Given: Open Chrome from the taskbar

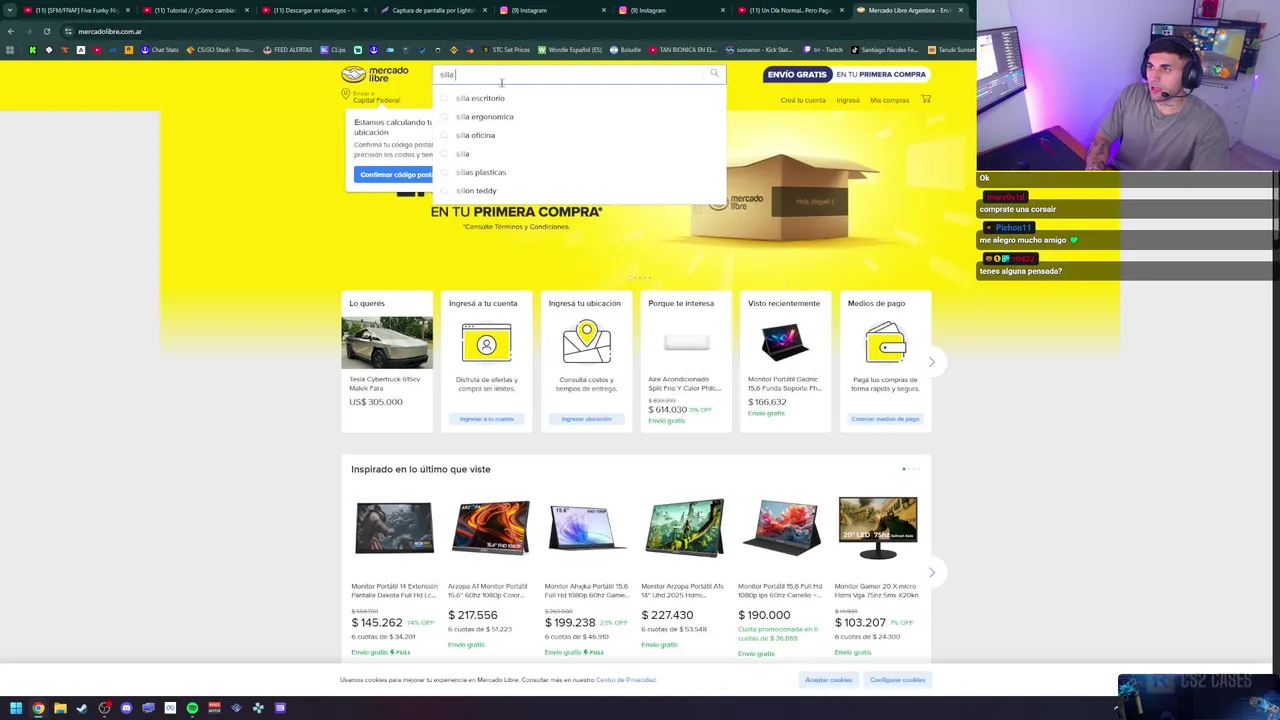Looking at the screenshot, I should coord(38,708).
